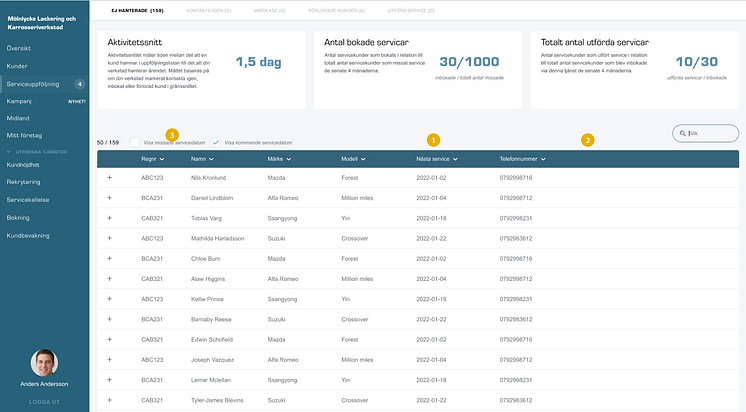The image size is (746, 412).
Task: Go to Bokning service
Action: click(18, 218)
